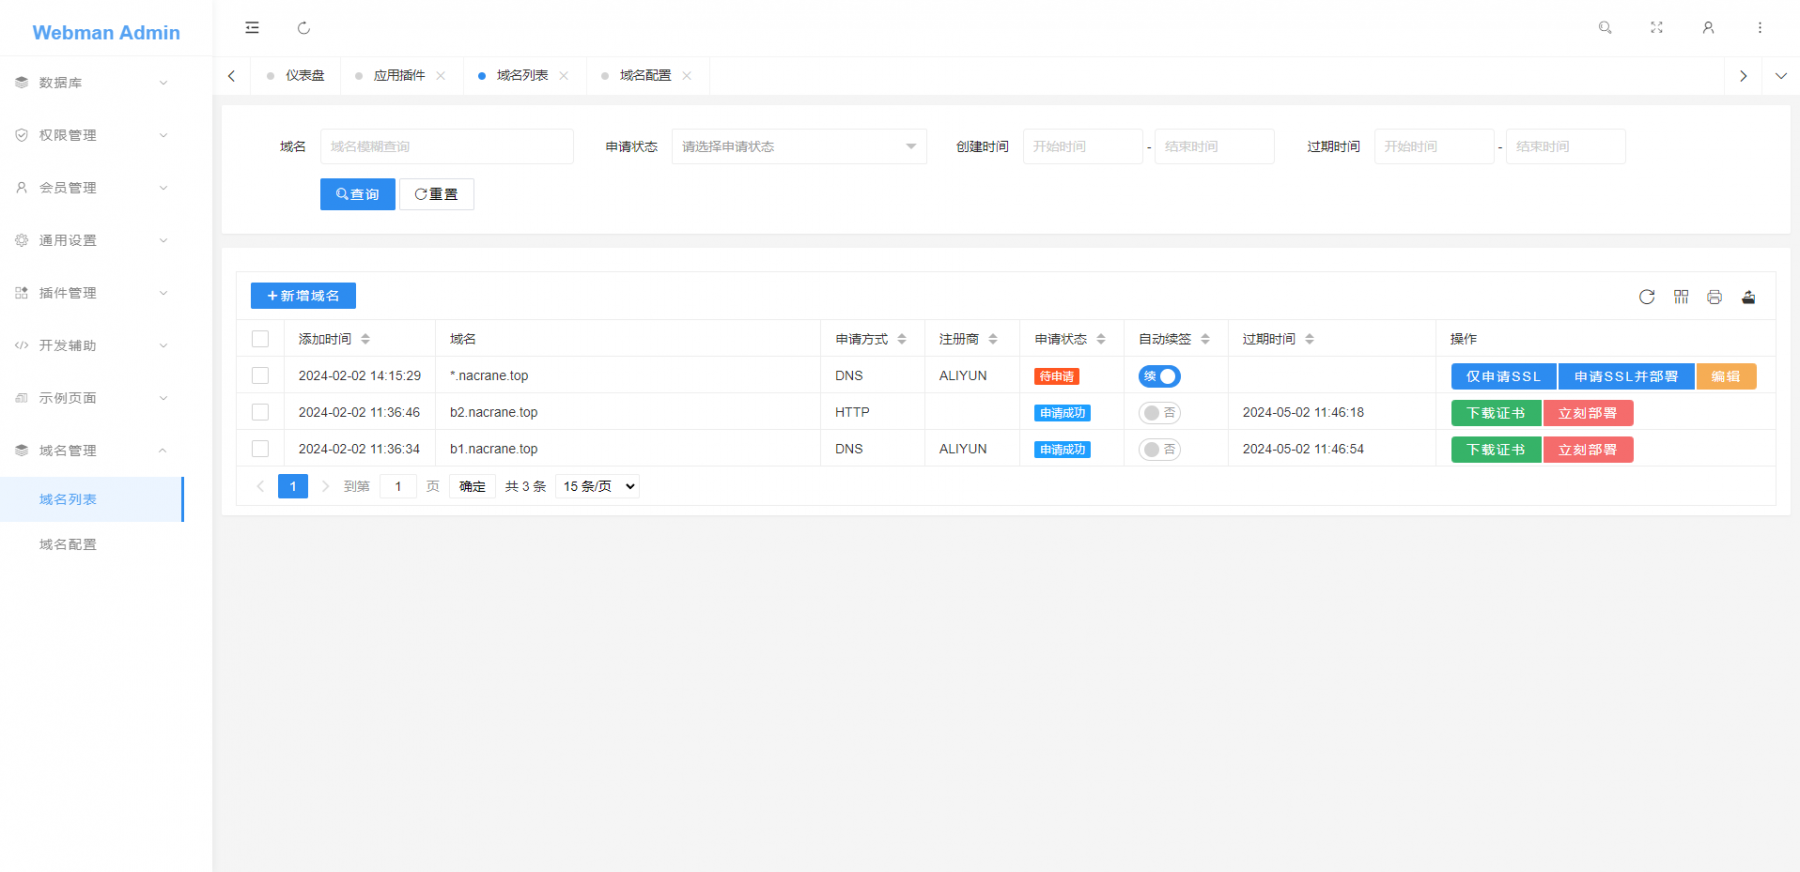
Task: Click the export table icon
Action: (1748, 297)
